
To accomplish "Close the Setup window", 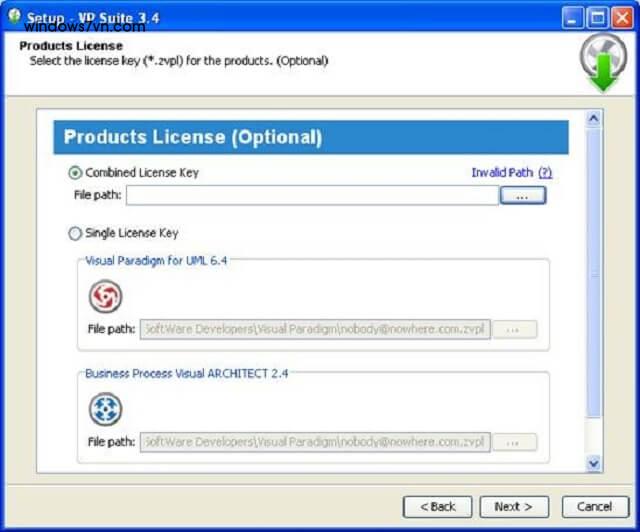I will [x=622, y=18].
